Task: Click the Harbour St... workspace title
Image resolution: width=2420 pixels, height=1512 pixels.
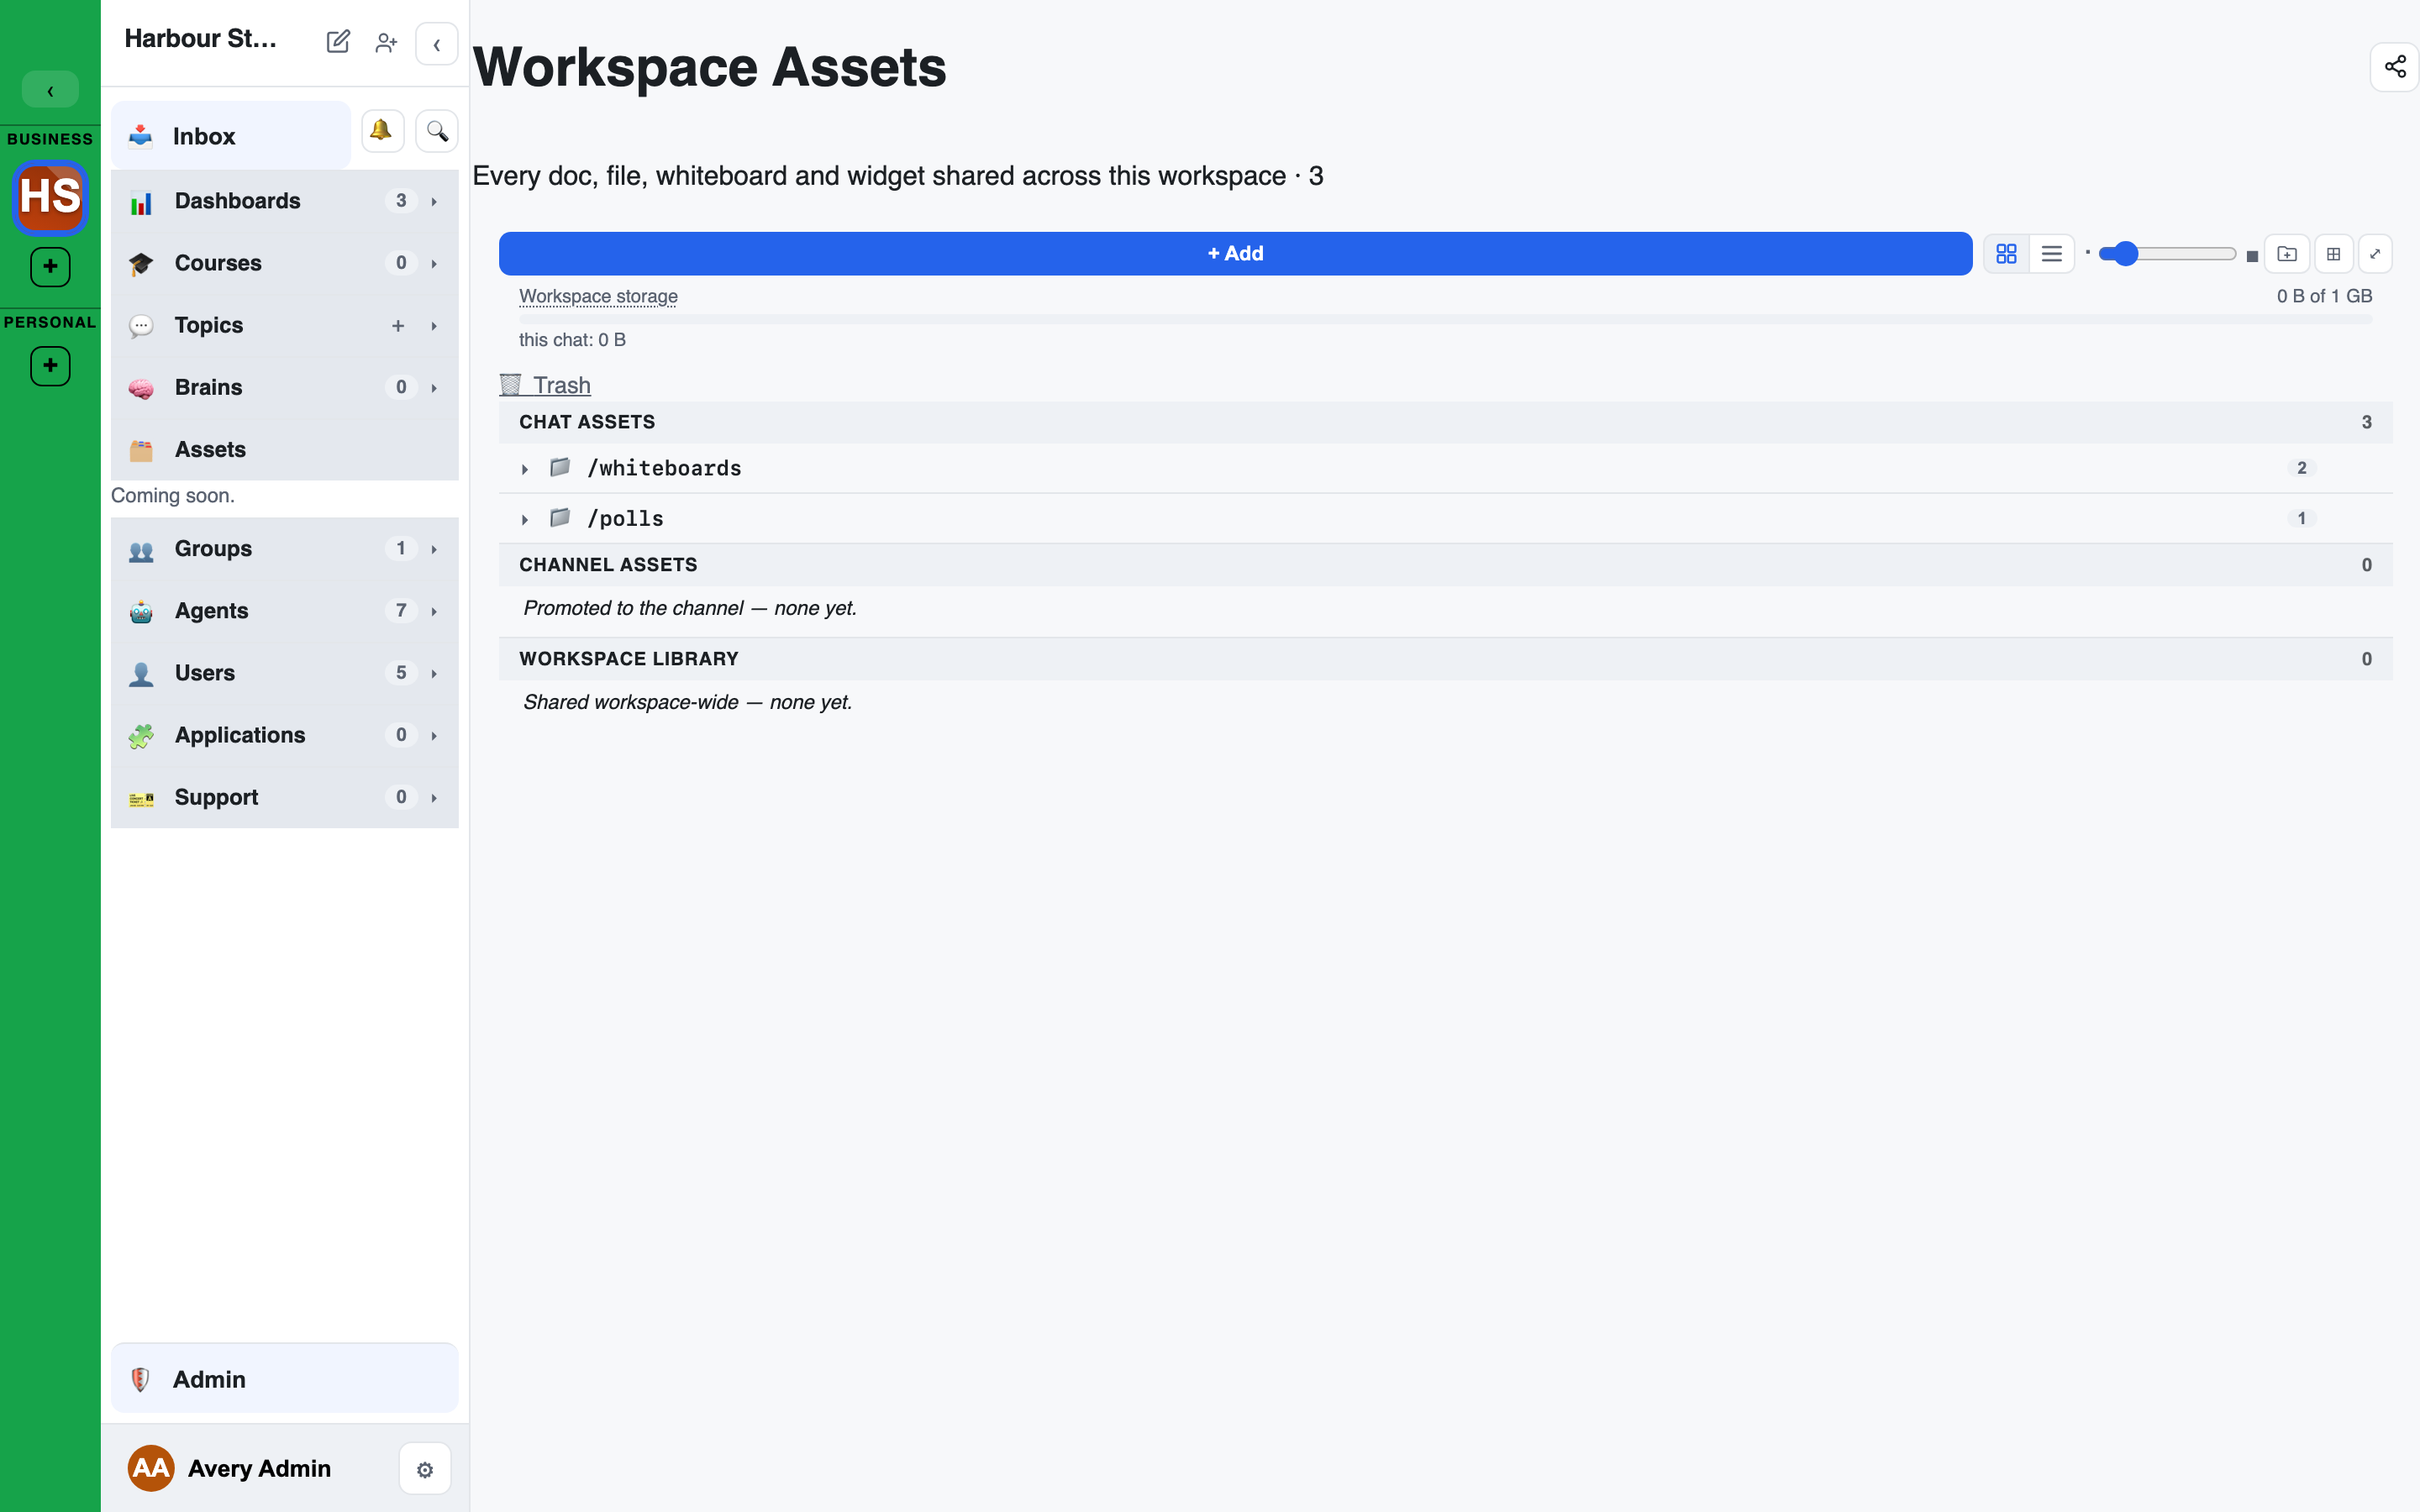Action: coord(200,38)
